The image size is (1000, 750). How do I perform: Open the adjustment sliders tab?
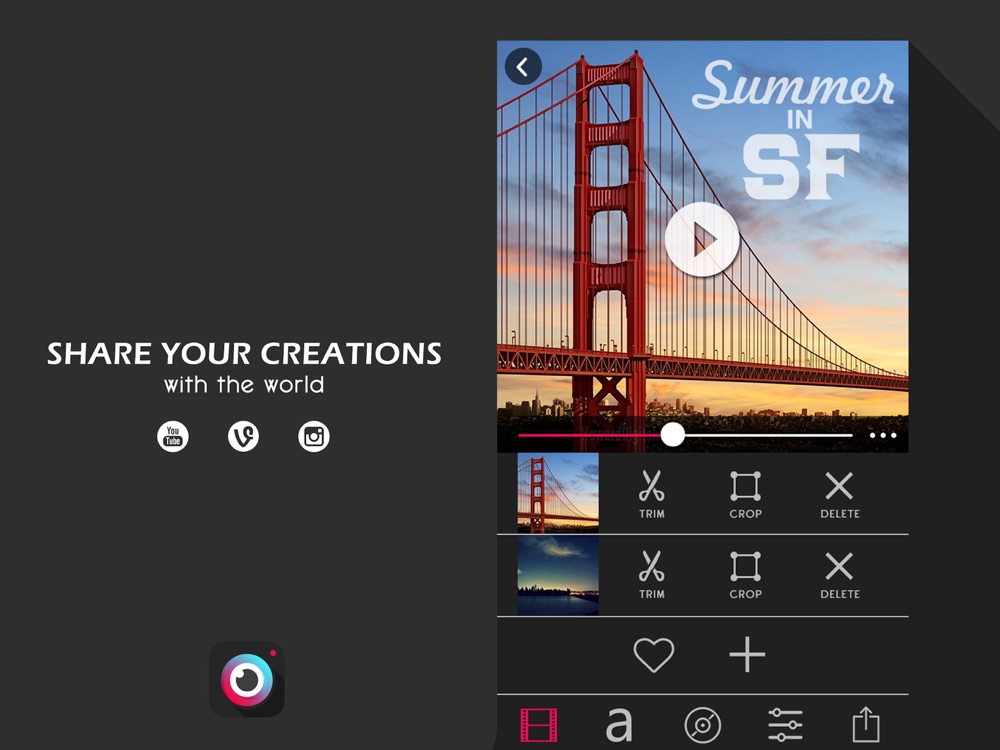785,725
